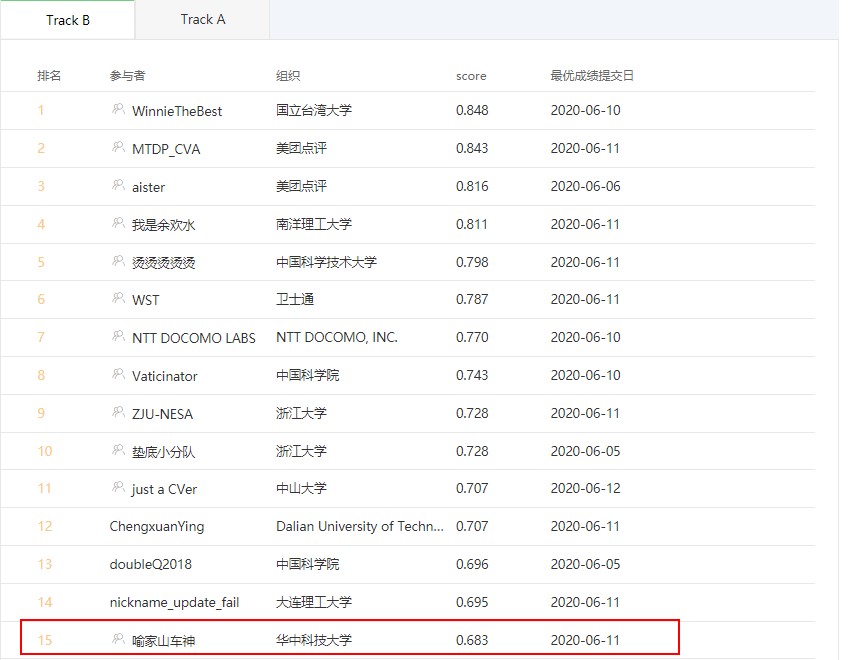Click the team icon beside WinnieTheBest

tap(118, 109)
